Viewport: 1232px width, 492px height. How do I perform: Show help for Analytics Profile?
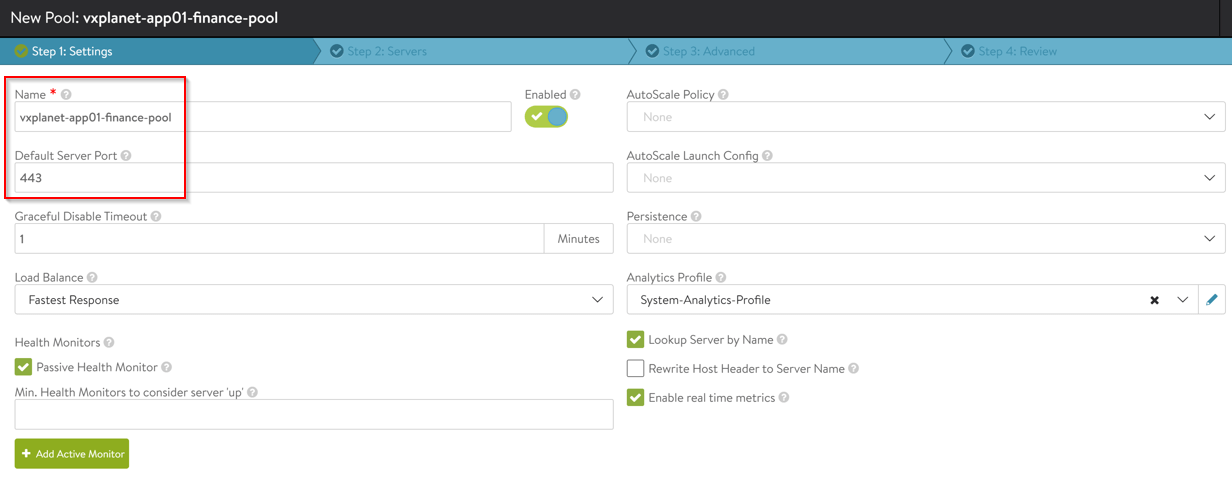pos(721,278)
